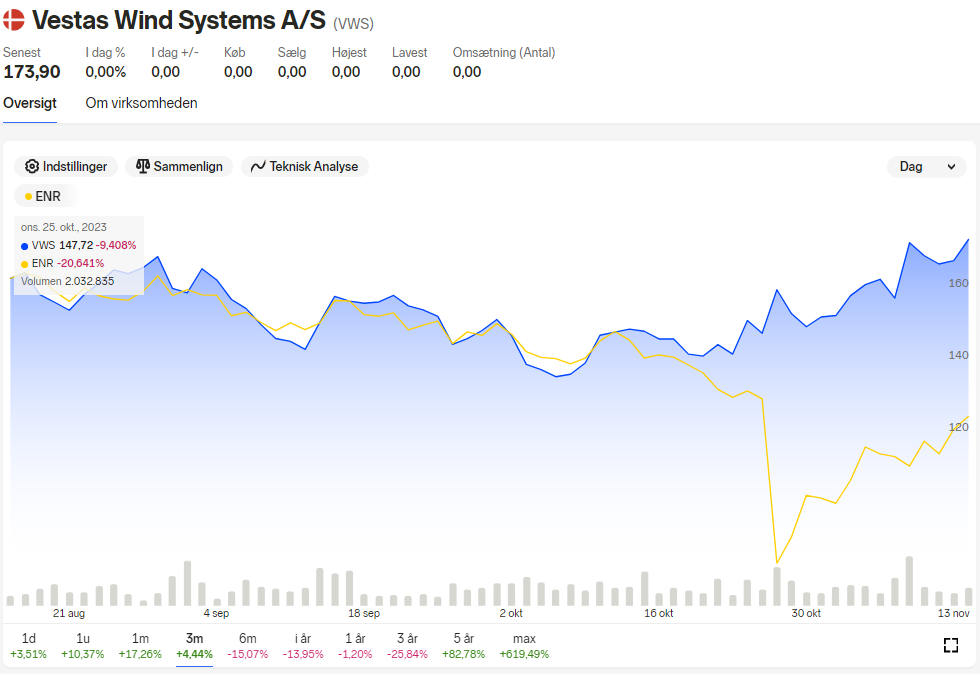
Task: Click the (VWS) ticker symbol text
Action: pyautogui.click(x=353, y=24)
